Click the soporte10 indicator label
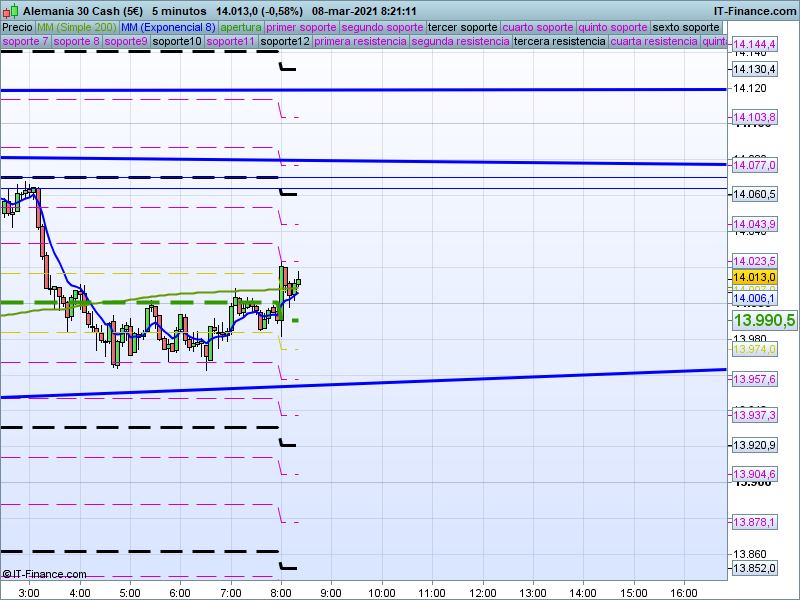The image size is (800, 600). pos(177,41)
